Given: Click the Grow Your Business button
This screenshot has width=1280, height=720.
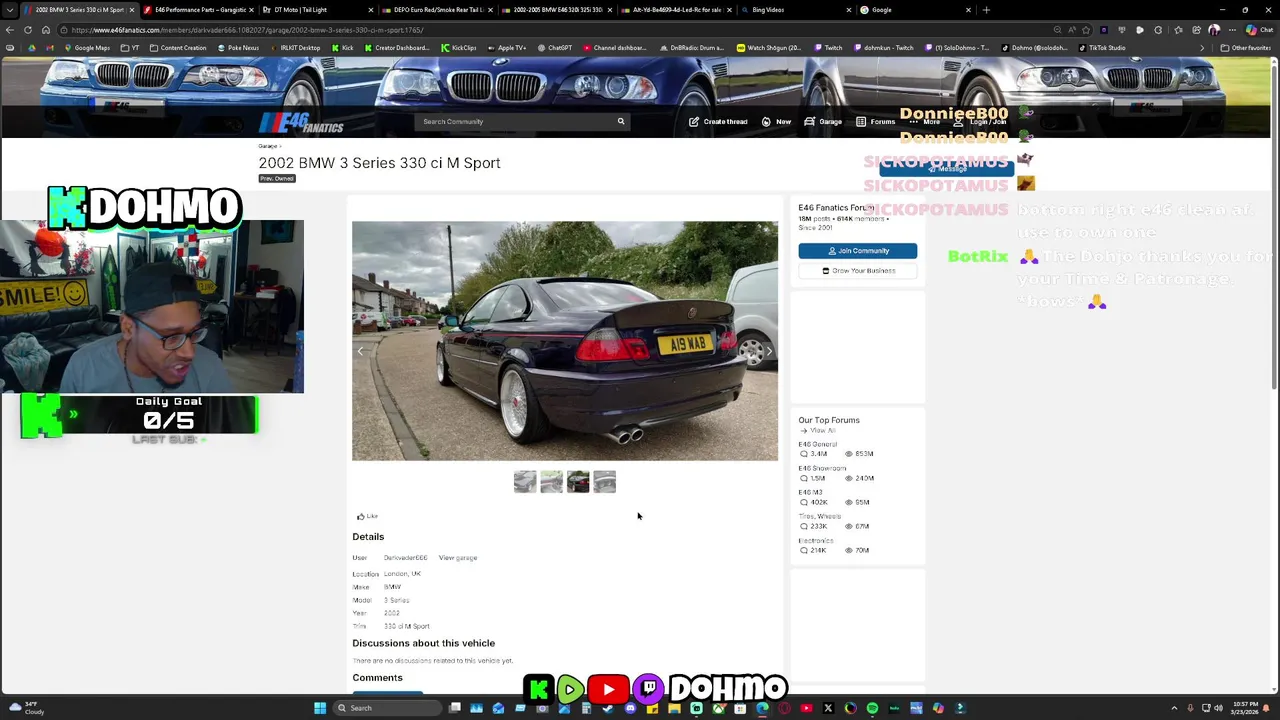Looking at the screenshot, I should point(857,271).
